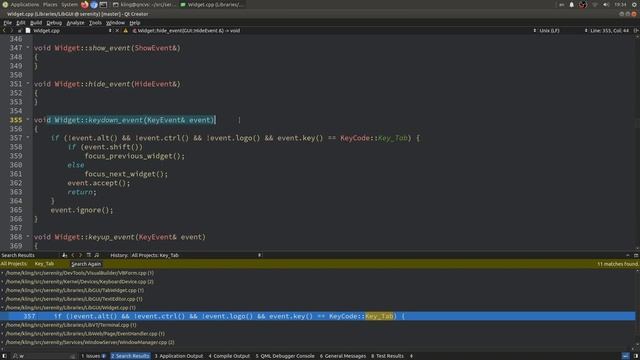Click the Applications menu logo icon
This screenshot has width=640, height=360.
(5, 4)
